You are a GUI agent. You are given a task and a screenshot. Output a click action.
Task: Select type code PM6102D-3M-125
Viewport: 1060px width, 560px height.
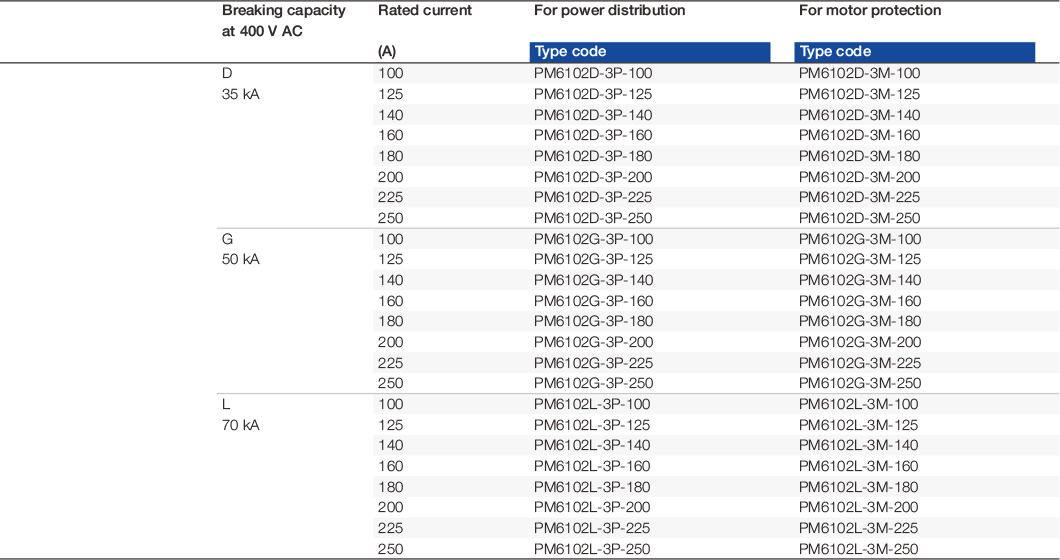click(859, 94)
